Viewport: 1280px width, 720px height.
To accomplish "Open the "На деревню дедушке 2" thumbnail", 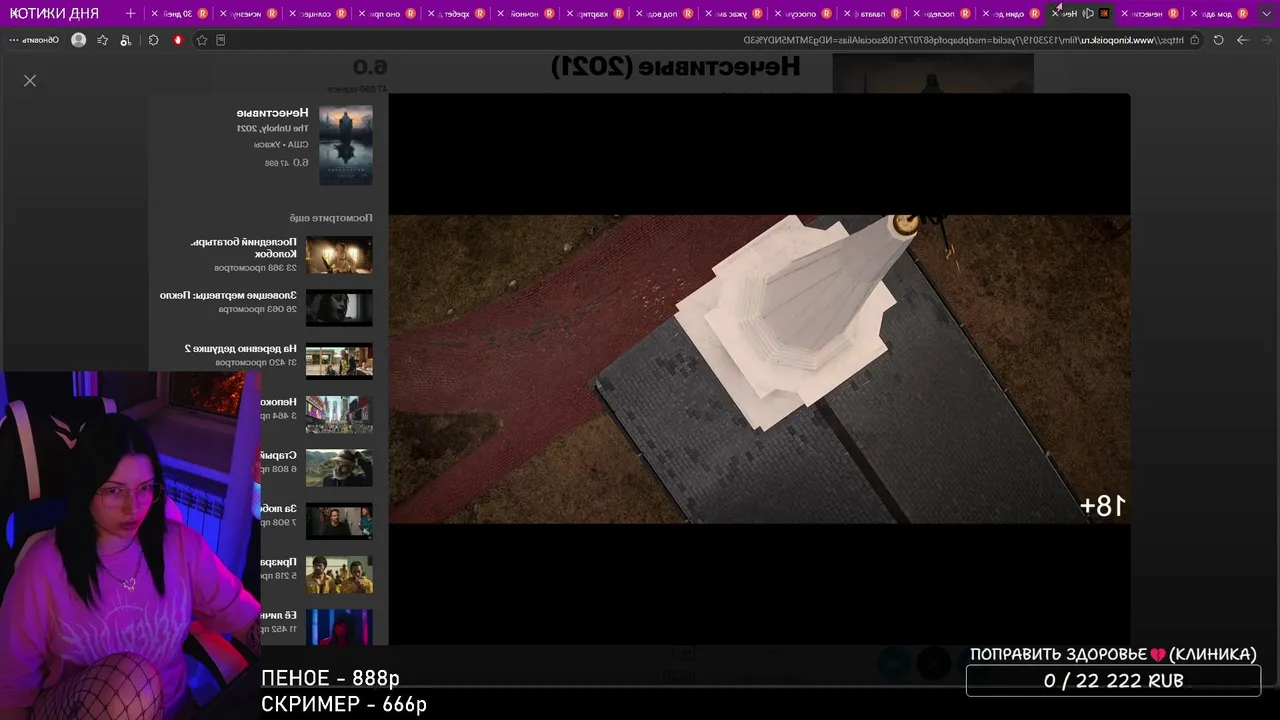I will click(x=339, y=361).
